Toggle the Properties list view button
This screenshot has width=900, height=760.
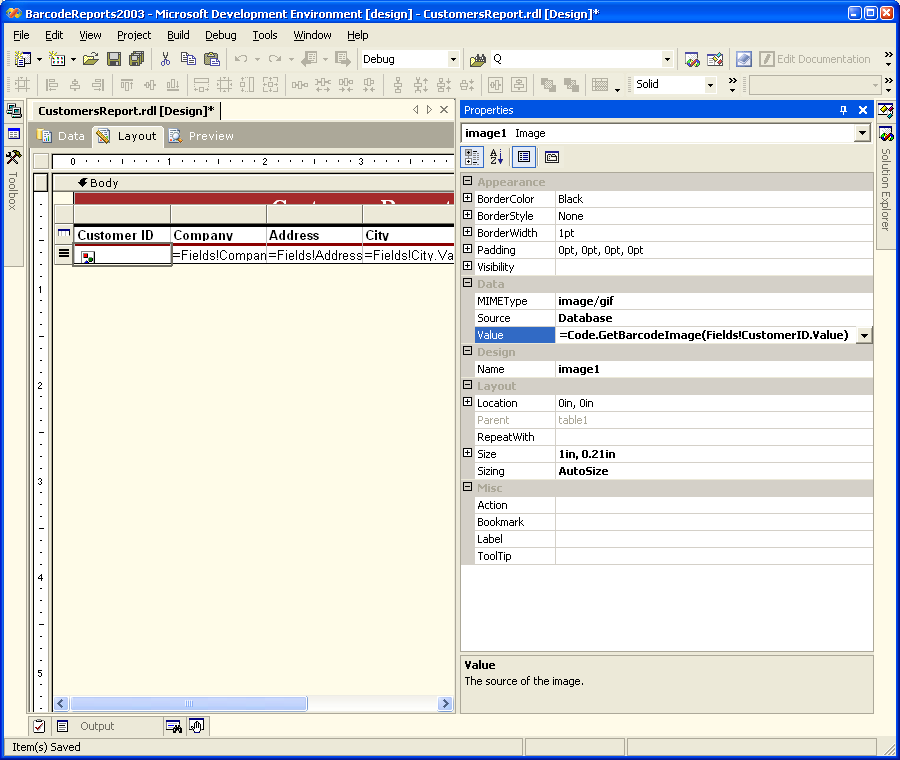pyautogui.click(x=524, y=157)
